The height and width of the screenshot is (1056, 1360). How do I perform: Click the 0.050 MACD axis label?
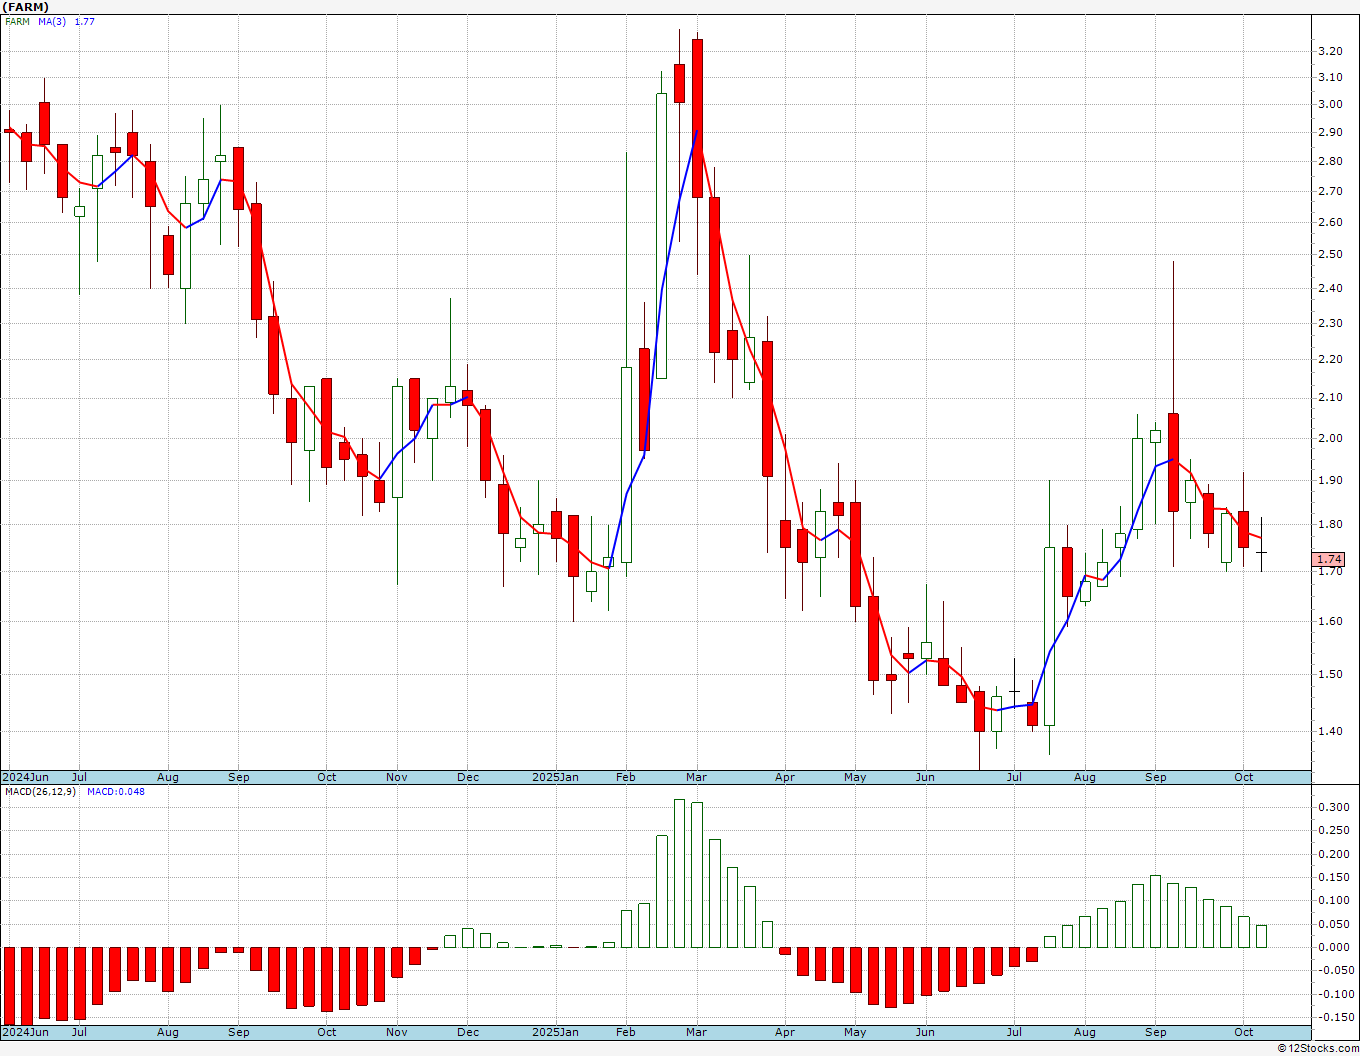tap(1333, 925)
